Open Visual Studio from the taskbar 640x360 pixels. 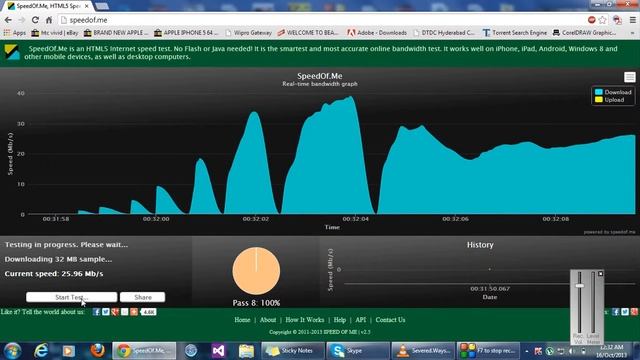click(218, 351)
